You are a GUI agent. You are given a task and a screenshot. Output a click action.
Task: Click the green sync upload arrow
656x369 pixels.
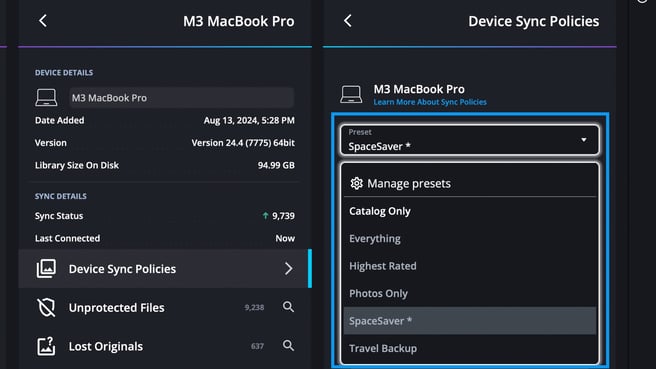[265, 215]
